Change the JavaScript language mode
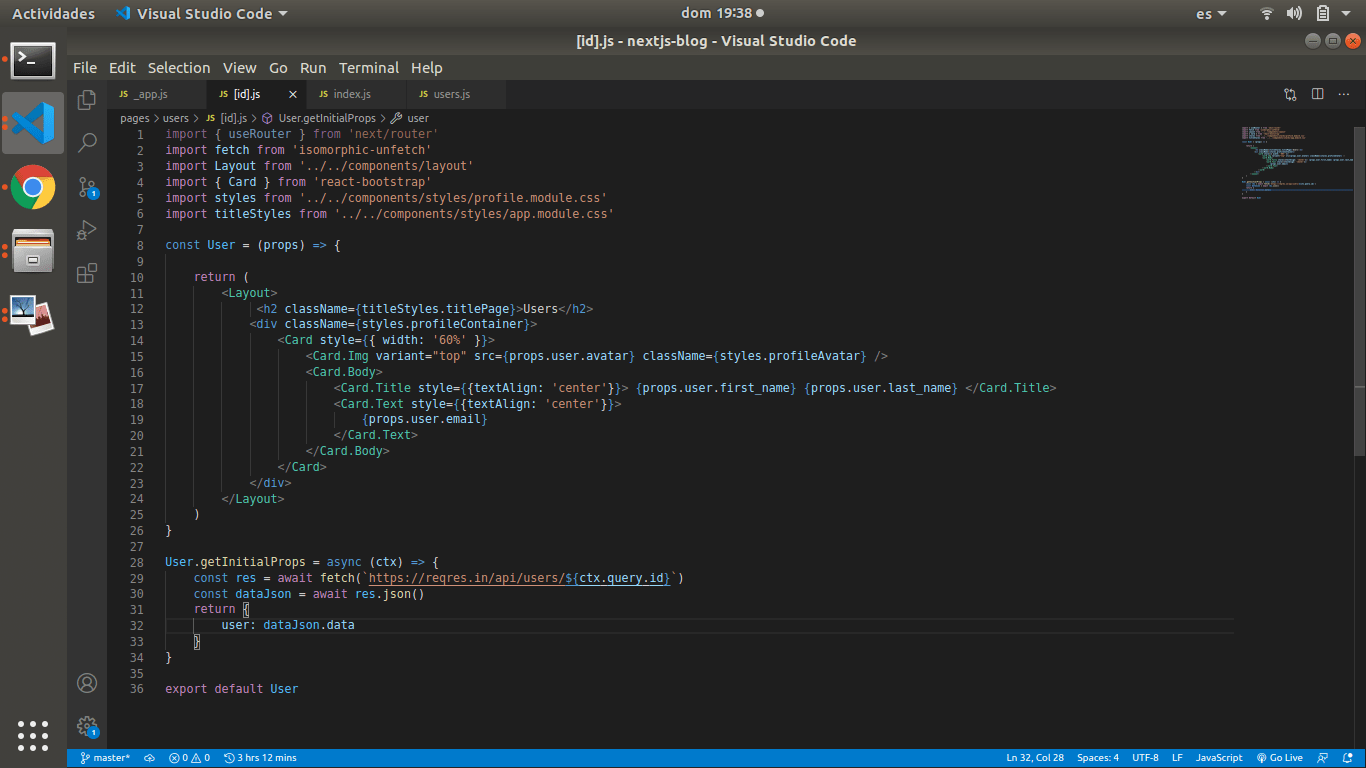Viewport: 1366px width, 768px height. click(x=1219, y=758)
